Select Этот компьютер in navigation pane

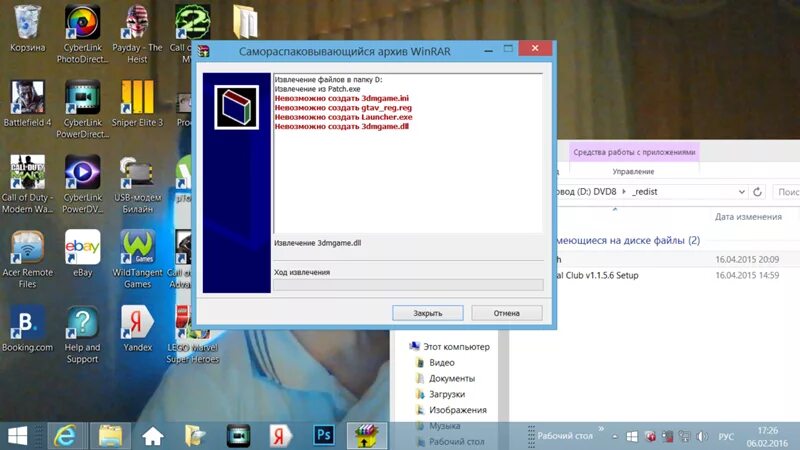[x=450, y=346]
